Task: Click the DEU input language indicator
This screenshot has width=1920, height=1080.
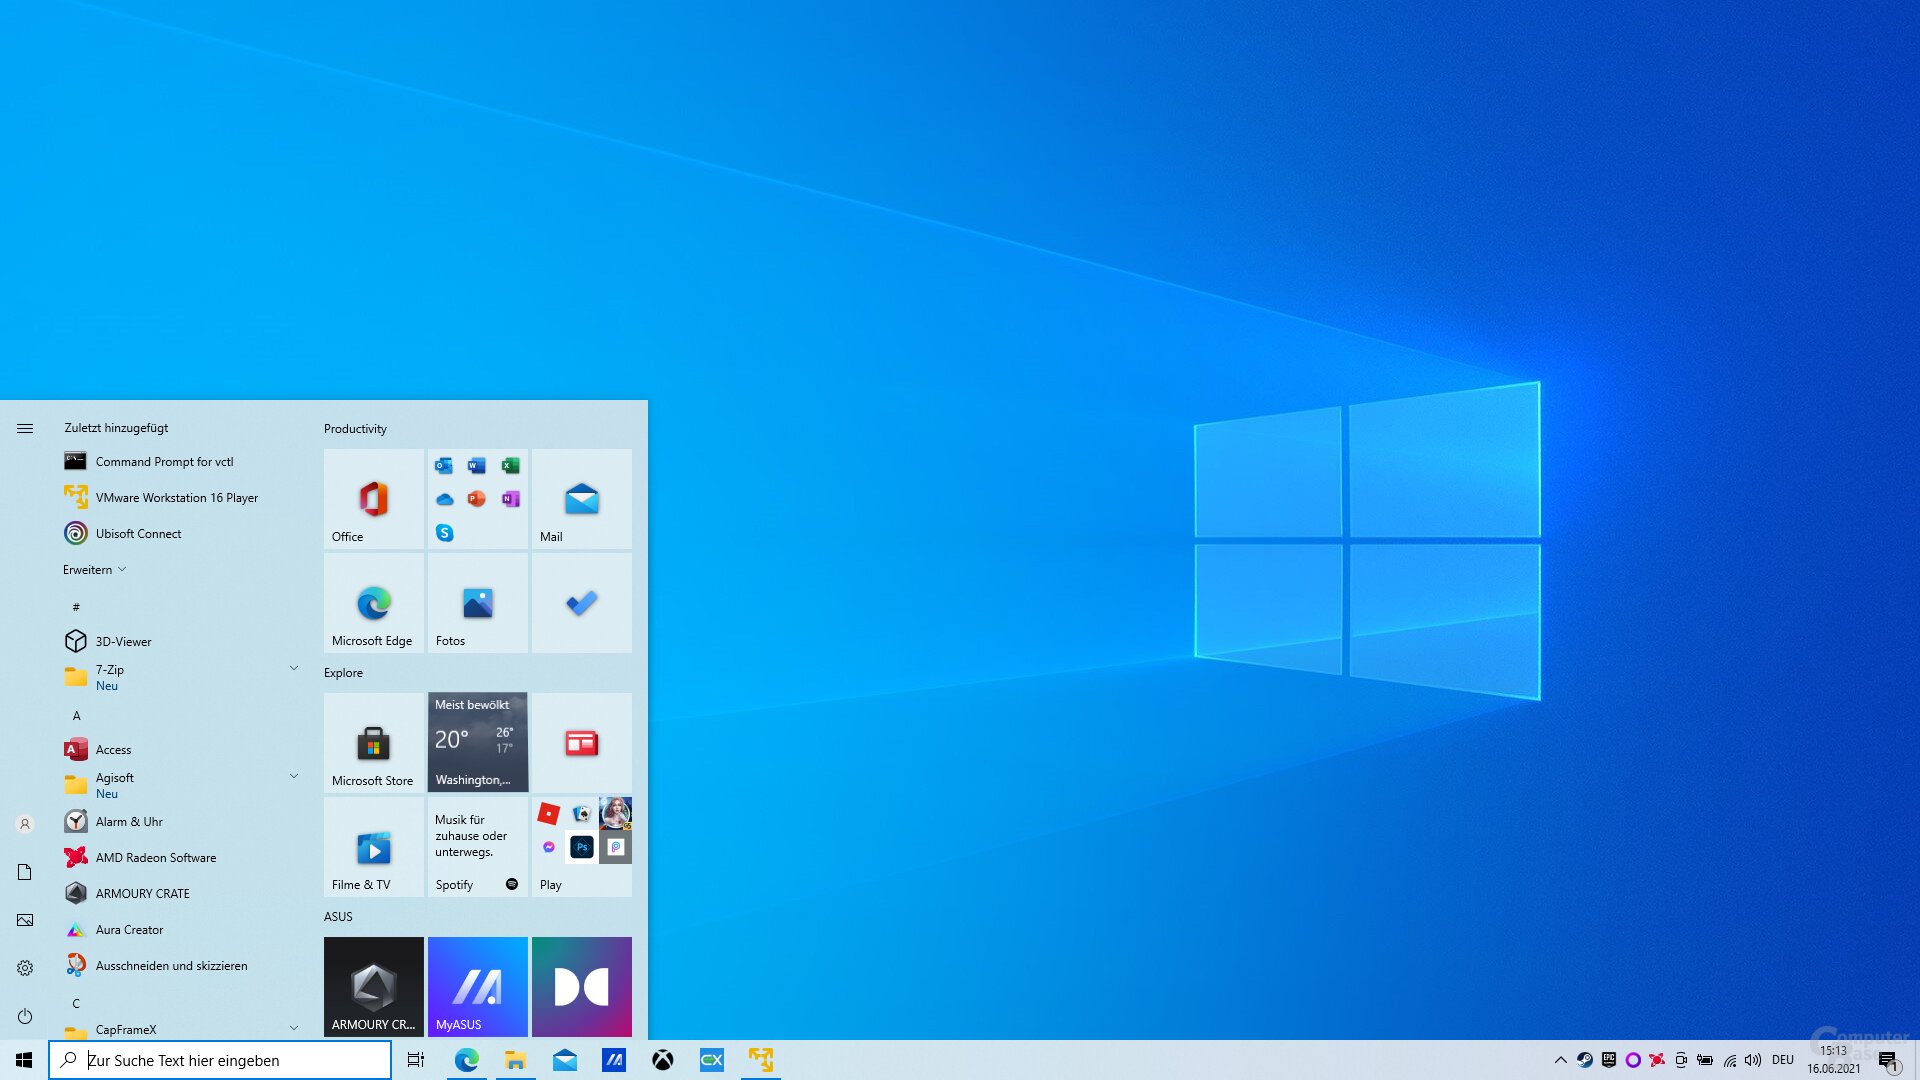Action: pyautogui.click(x=1783, y=1060)
